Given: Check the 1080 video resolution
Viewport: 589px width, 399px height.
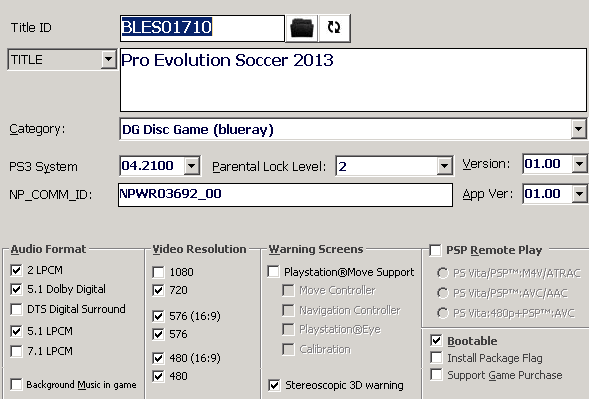Looking at the screenshot, I should 158,272.
